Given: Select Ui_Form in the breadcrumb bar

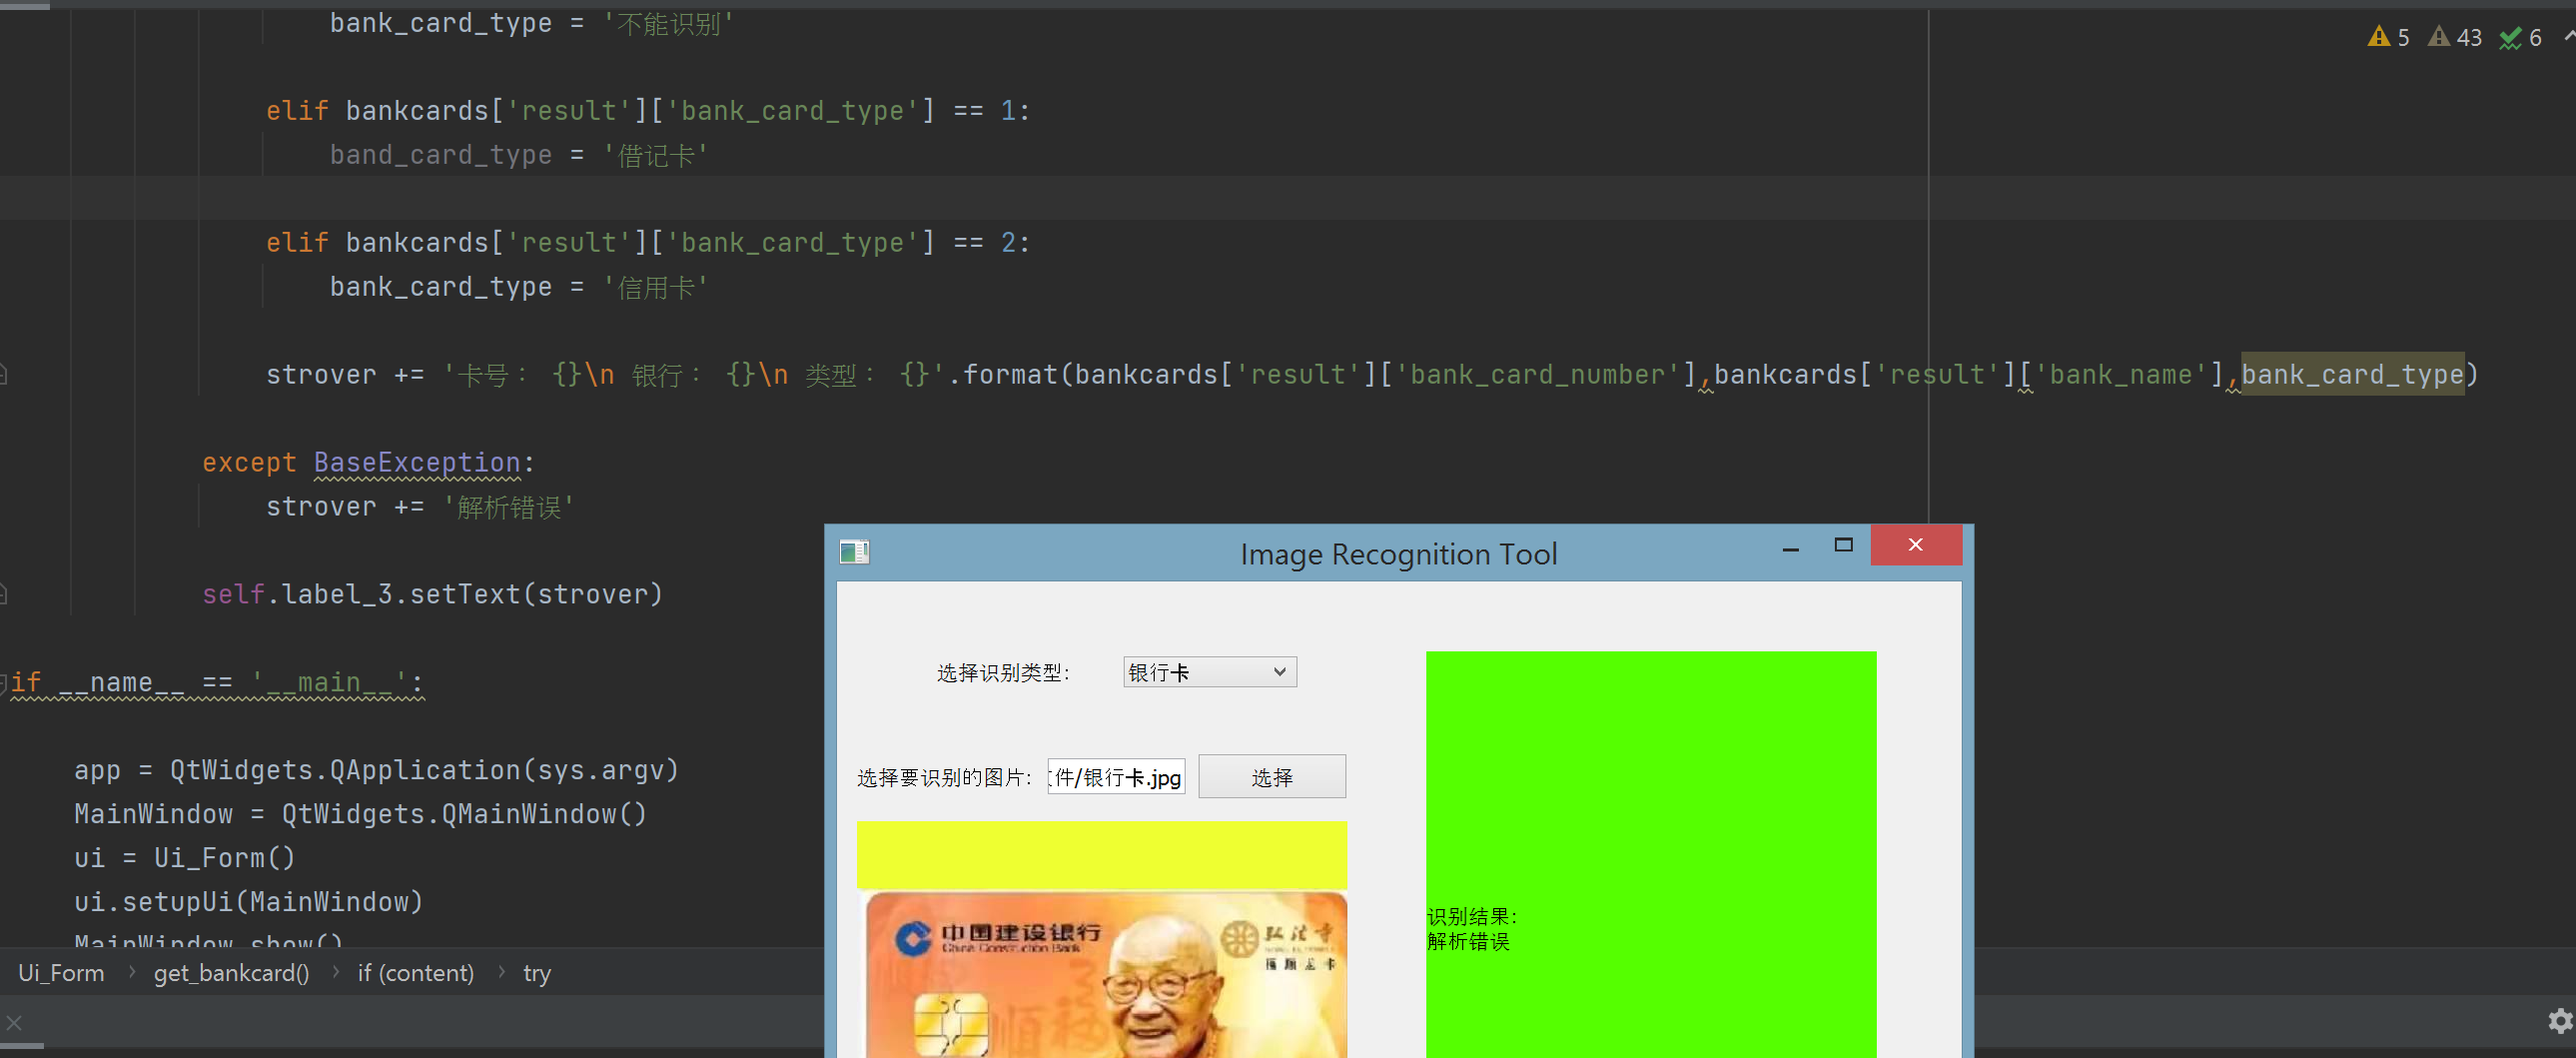Looking at the screenshot, I should 61,973.
